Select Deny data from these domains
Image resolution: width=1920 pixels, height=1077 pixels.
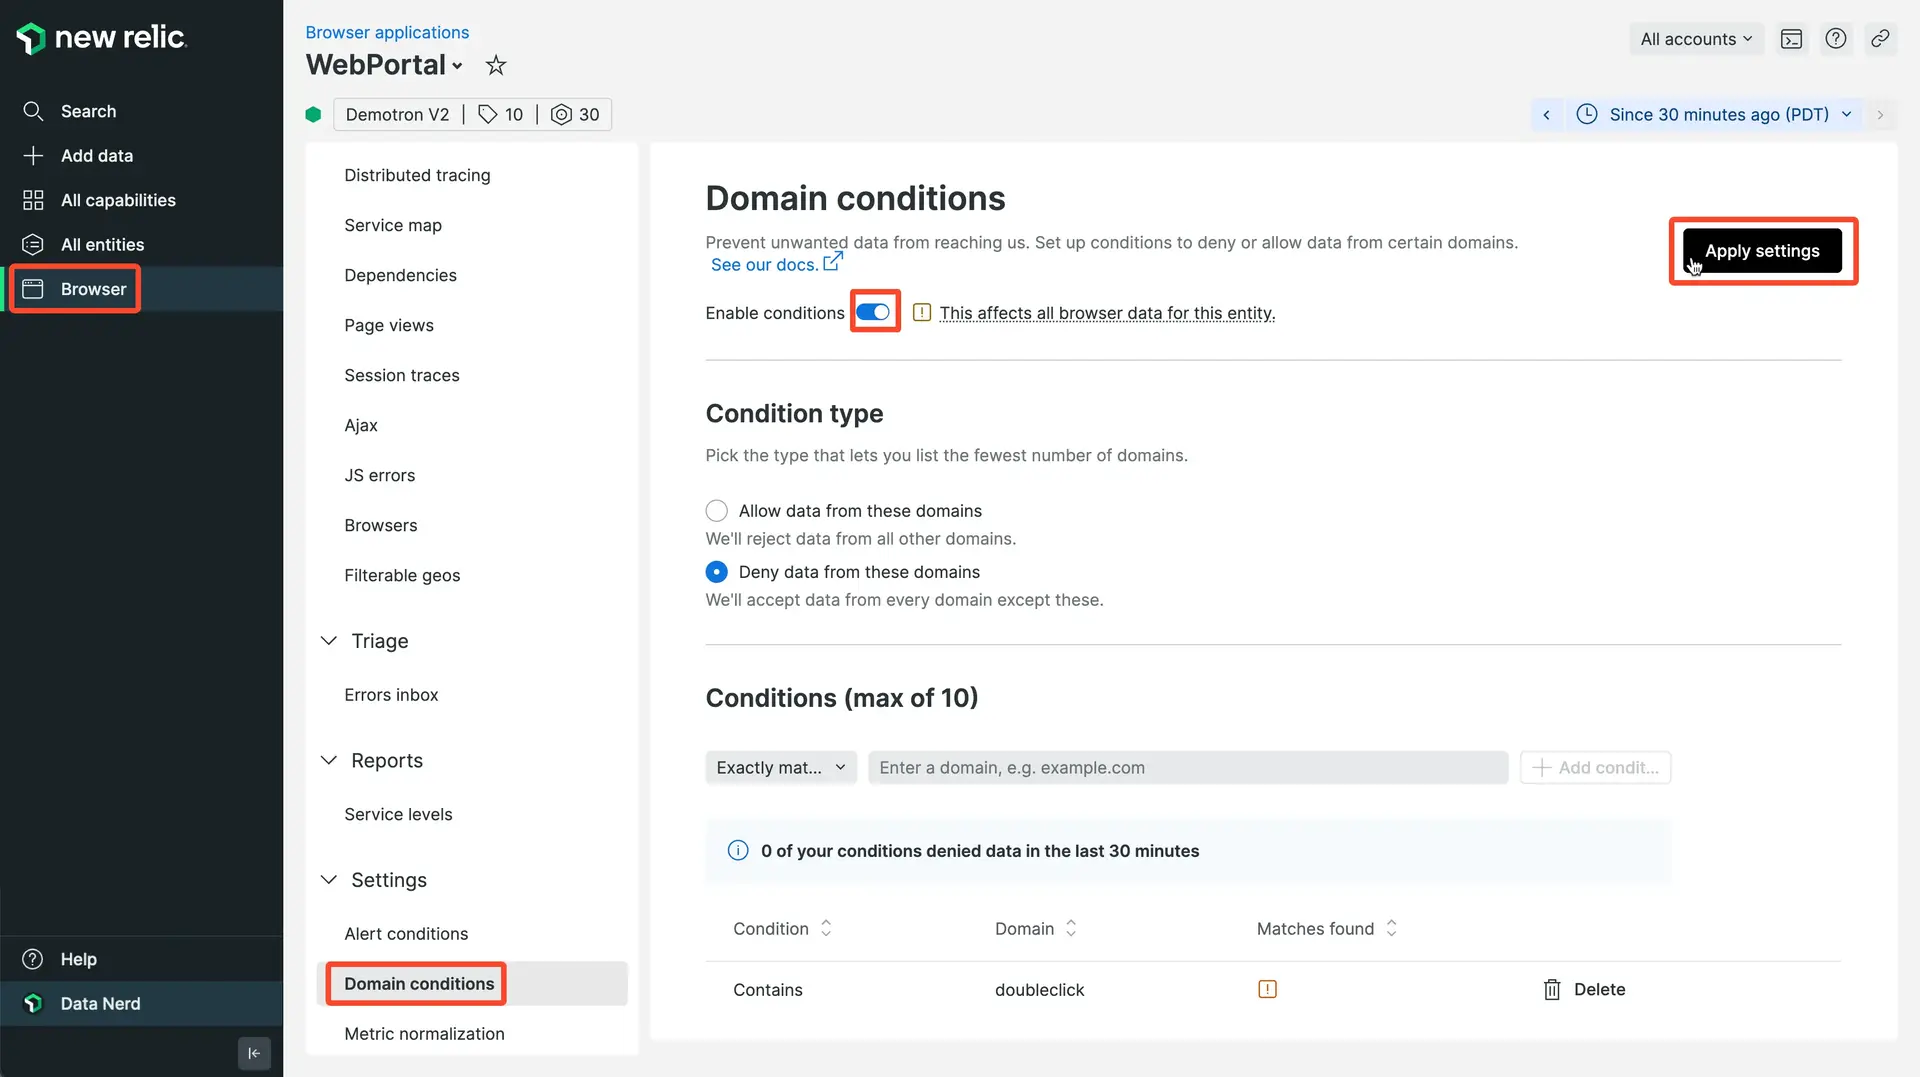coord(717,572)
